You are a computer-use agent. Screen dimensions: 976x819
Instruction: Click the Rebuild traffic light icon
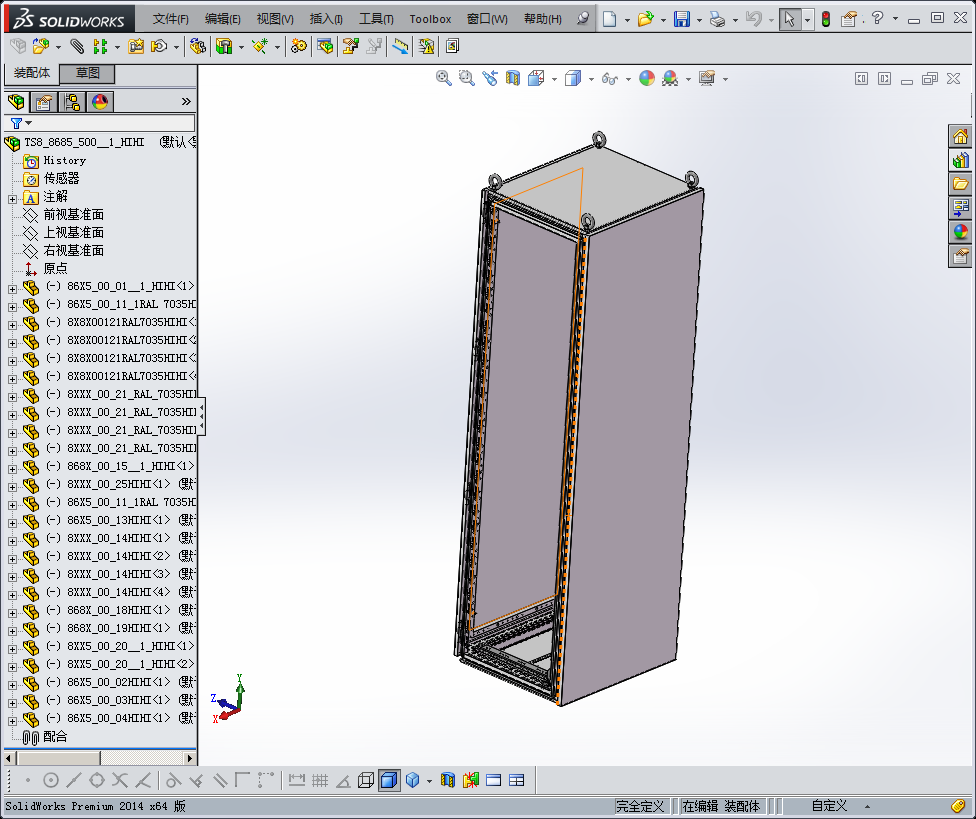pyautogui.click(x=825, y=19)
